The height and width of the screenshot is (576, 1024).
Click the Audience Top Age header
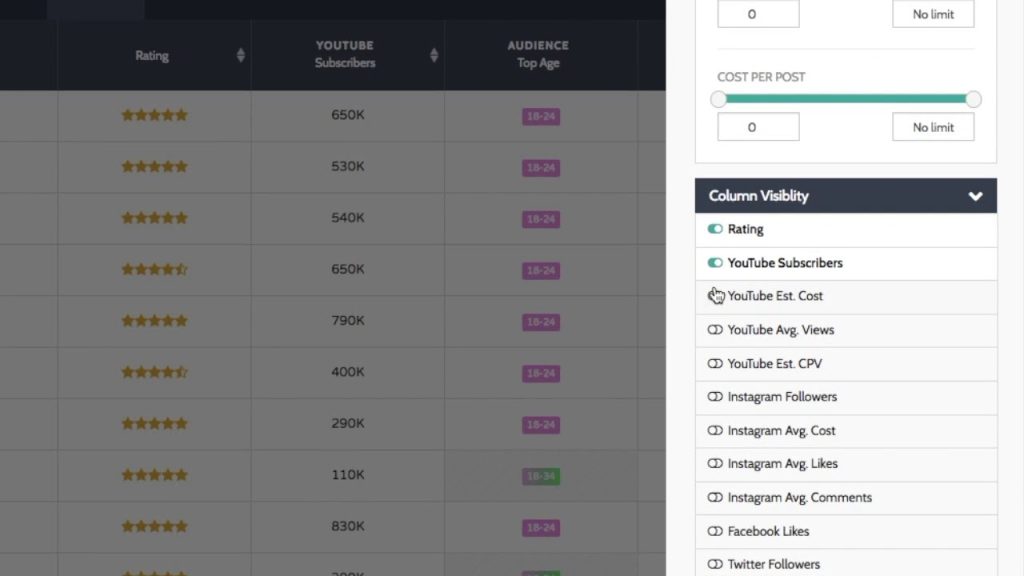(x=541, y=54)
